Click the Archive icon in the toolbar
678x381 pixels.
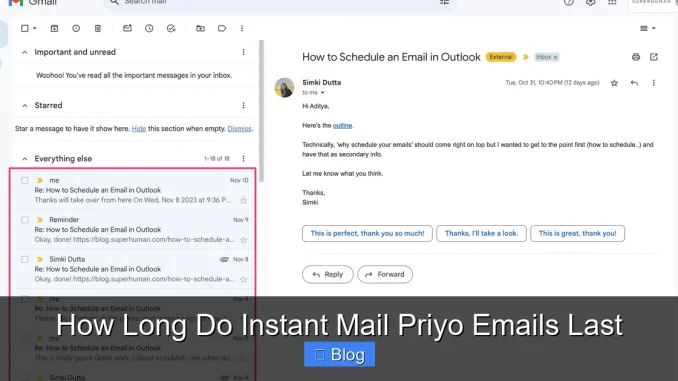(x=54, y=29)
